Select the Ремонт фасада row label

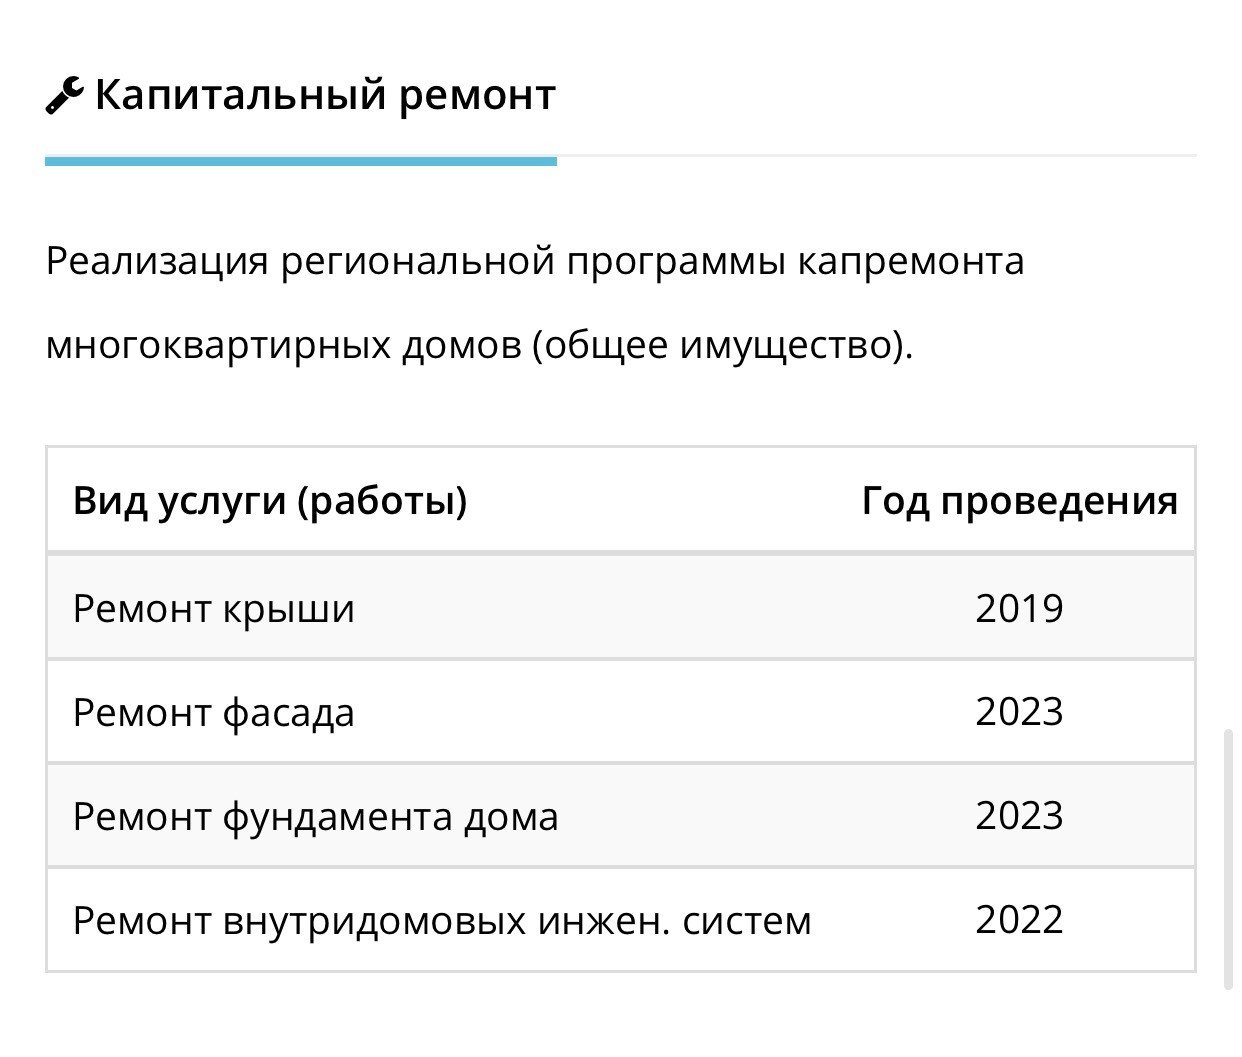pos(214,713)
